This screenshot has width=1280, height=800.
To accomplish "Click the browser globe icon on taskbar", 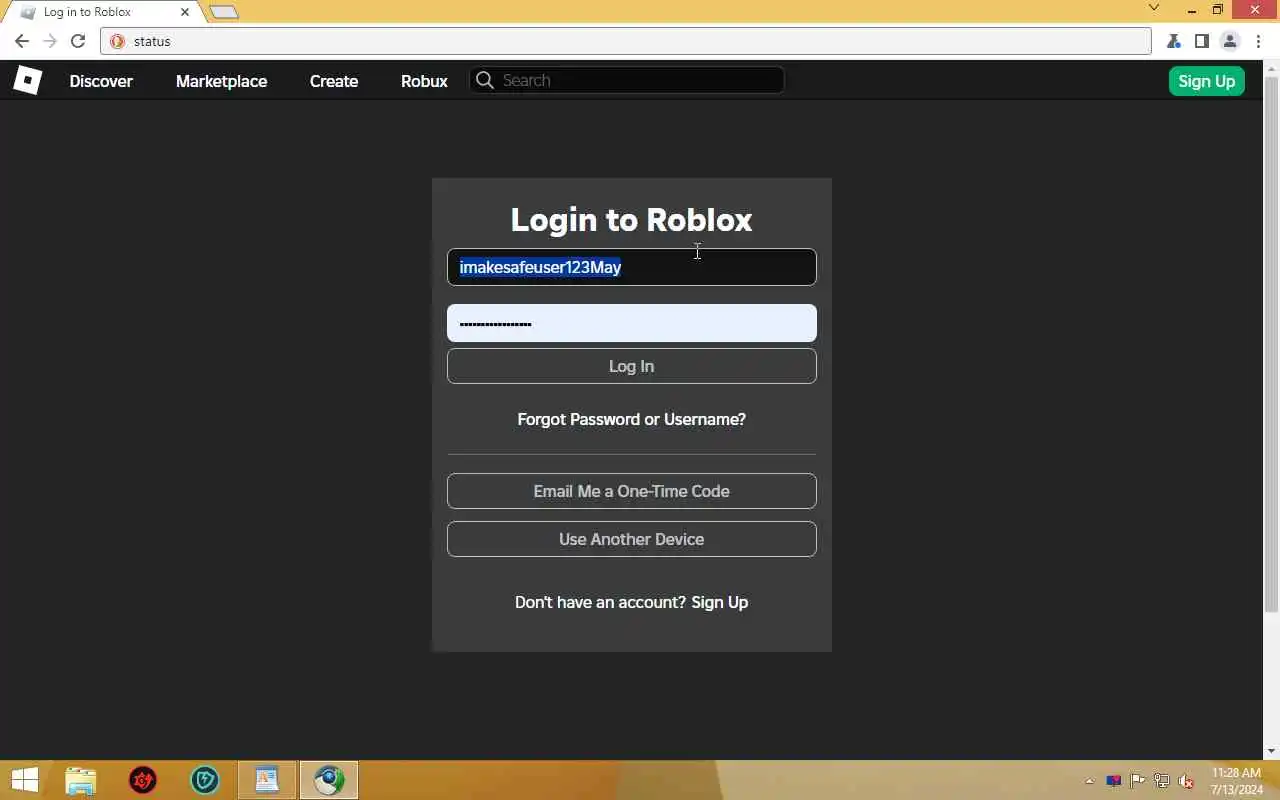I will [x=329, y=780].
